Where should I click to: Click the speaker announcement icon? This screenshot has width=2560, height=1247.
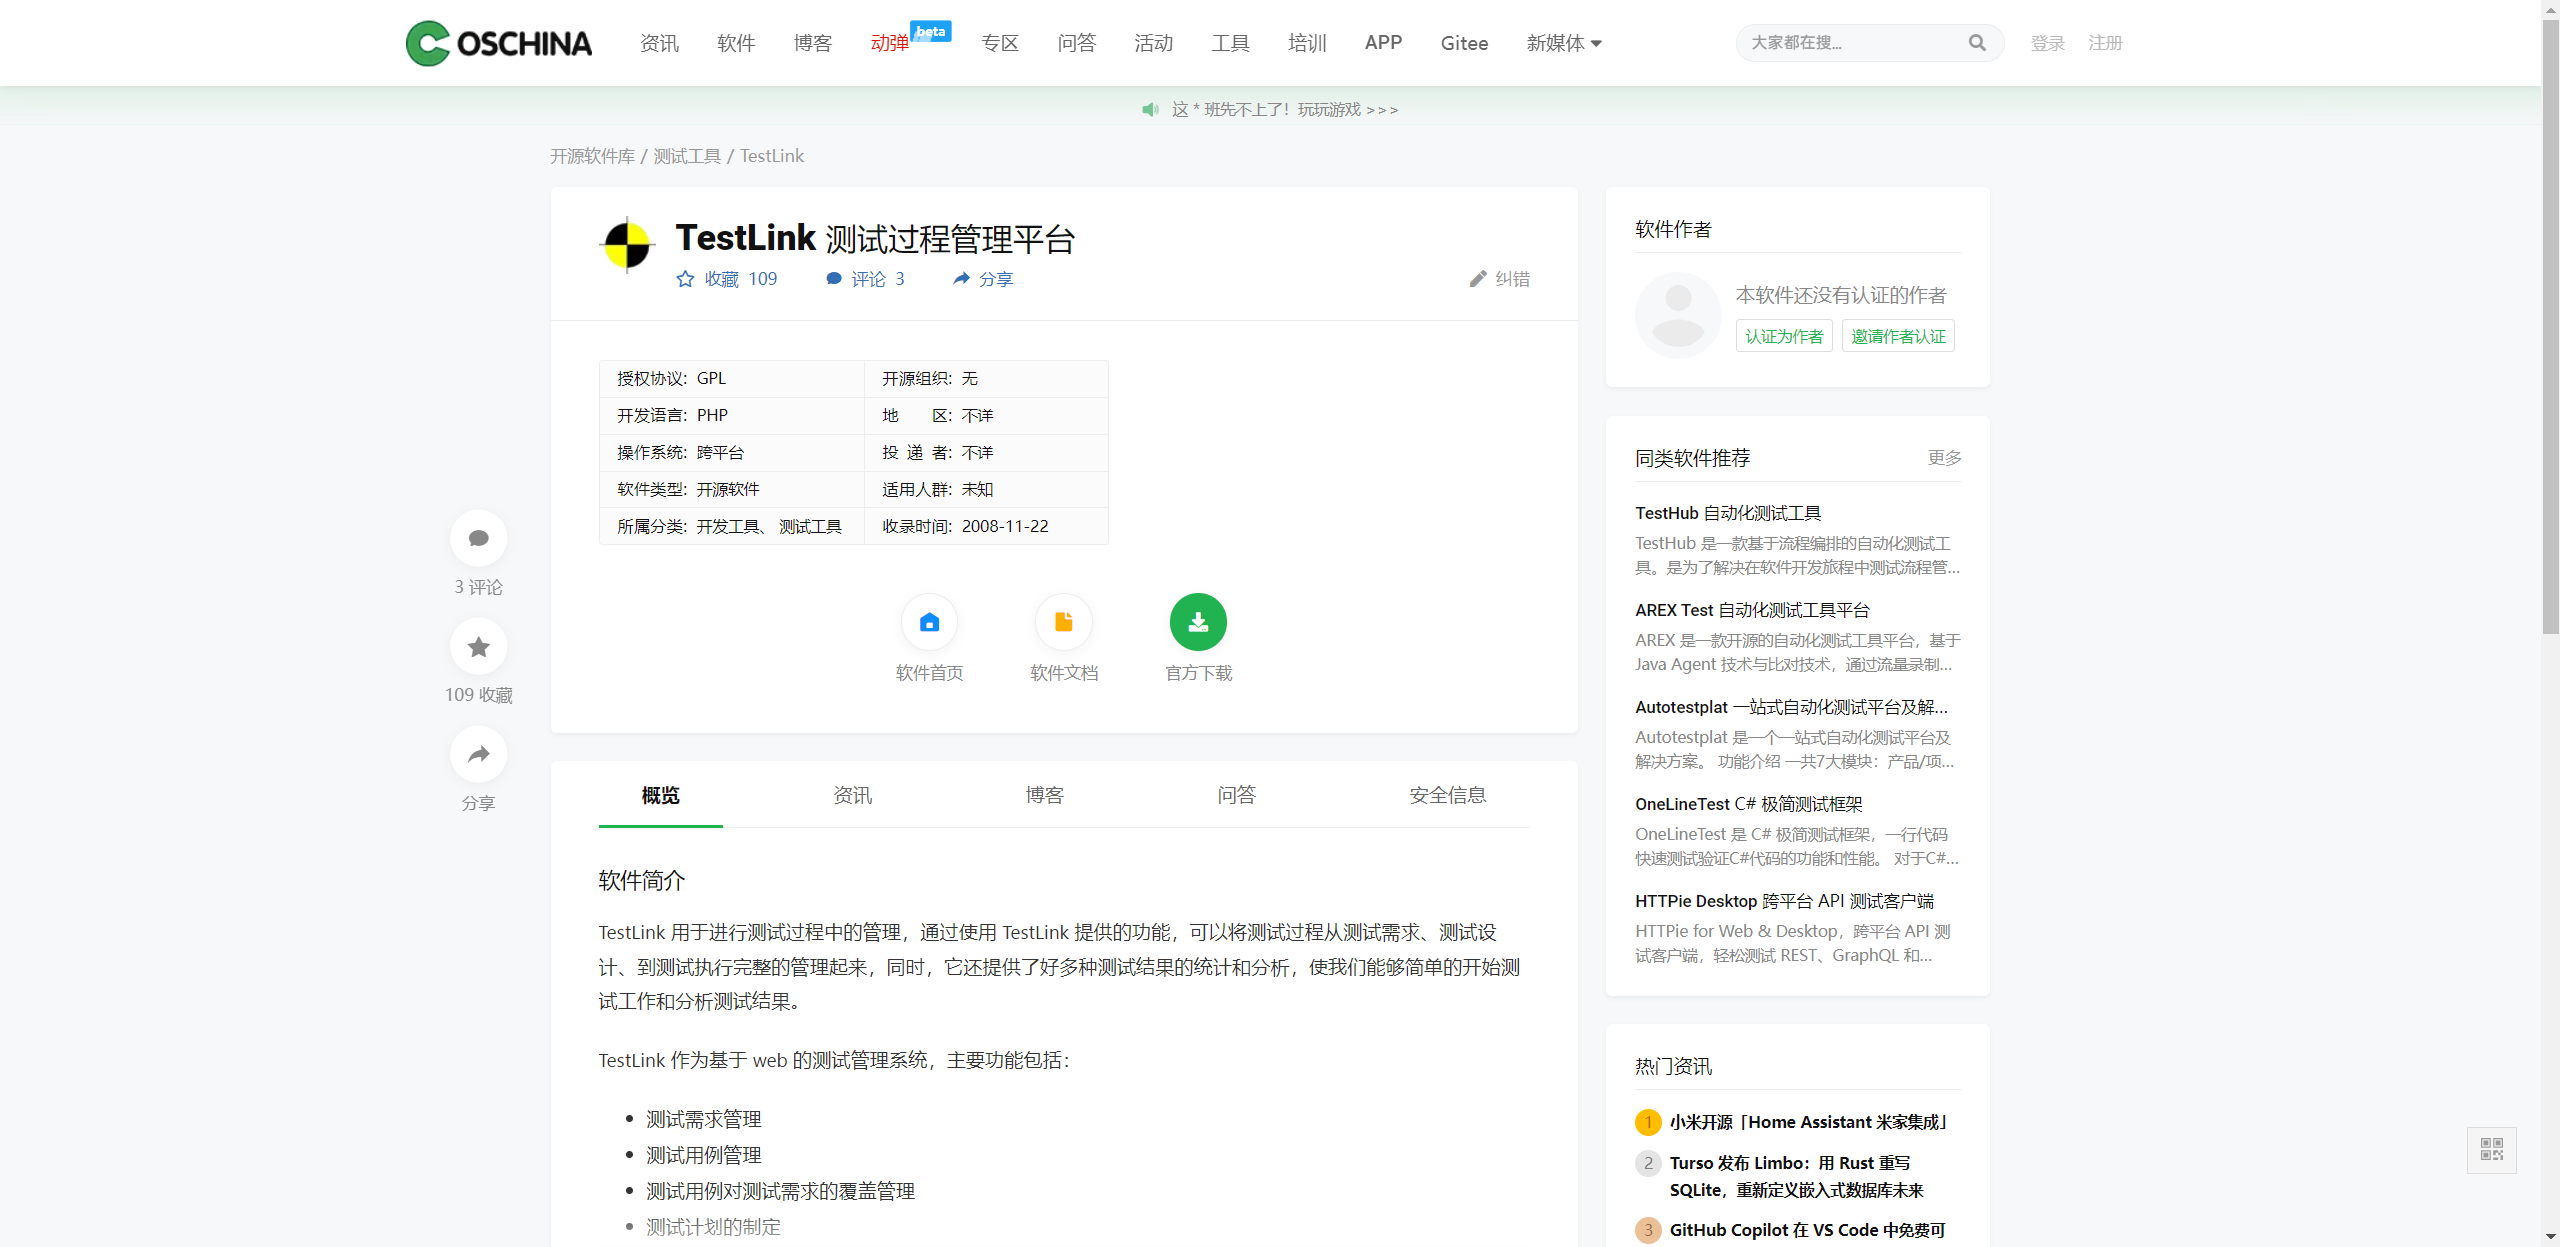(1150, 110)
